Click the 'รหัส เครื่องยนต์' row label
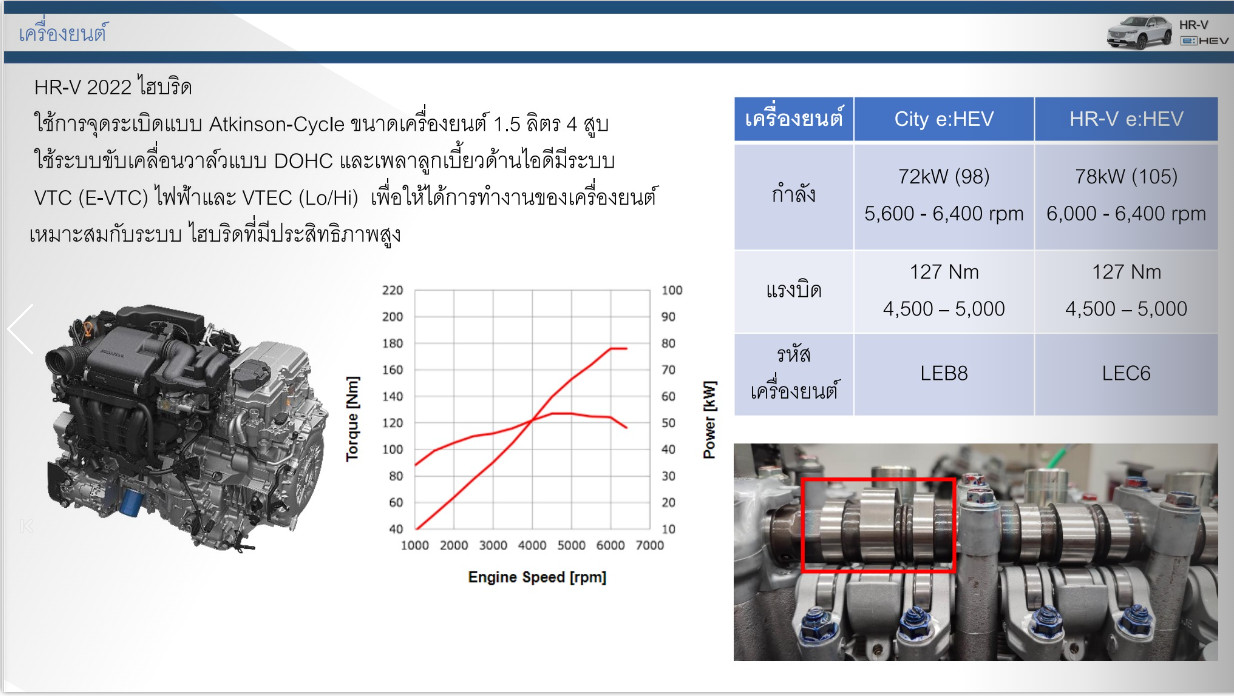Viewport: 1234px width, 696px height. [x=794, y=373]
